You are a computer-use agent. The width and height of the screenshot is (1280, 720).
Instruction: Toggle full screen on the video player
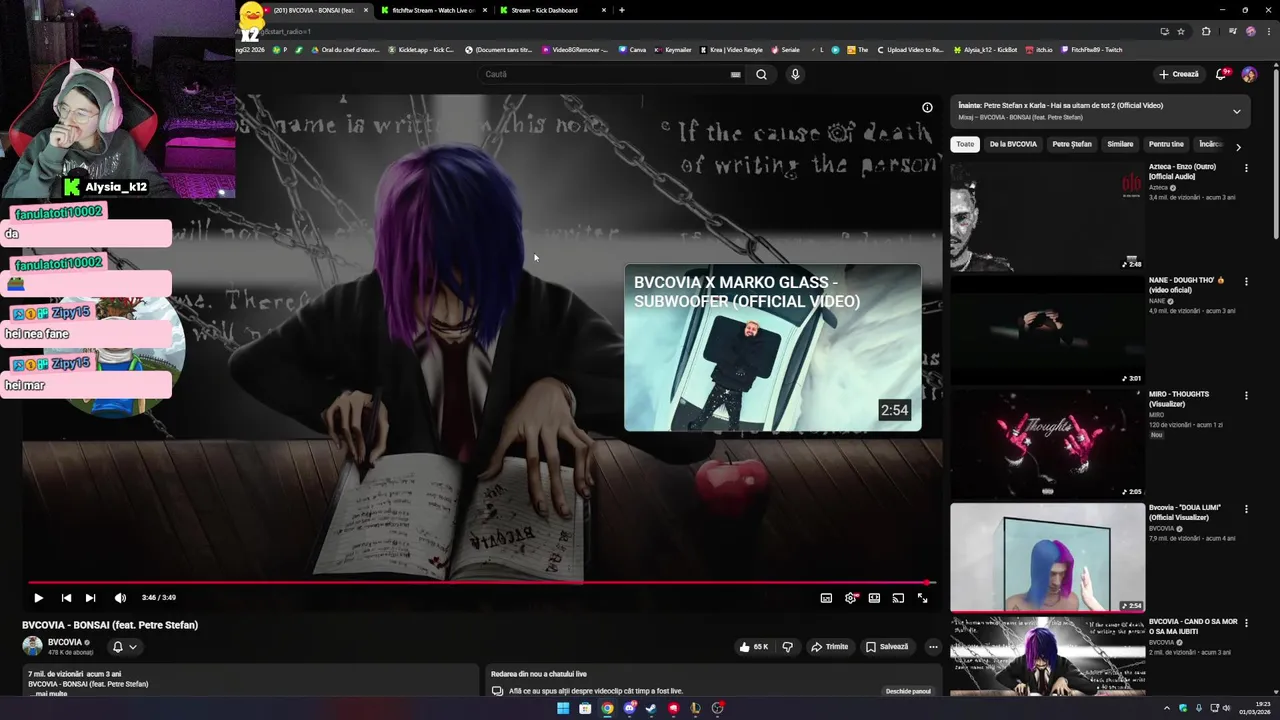(922, 598)
